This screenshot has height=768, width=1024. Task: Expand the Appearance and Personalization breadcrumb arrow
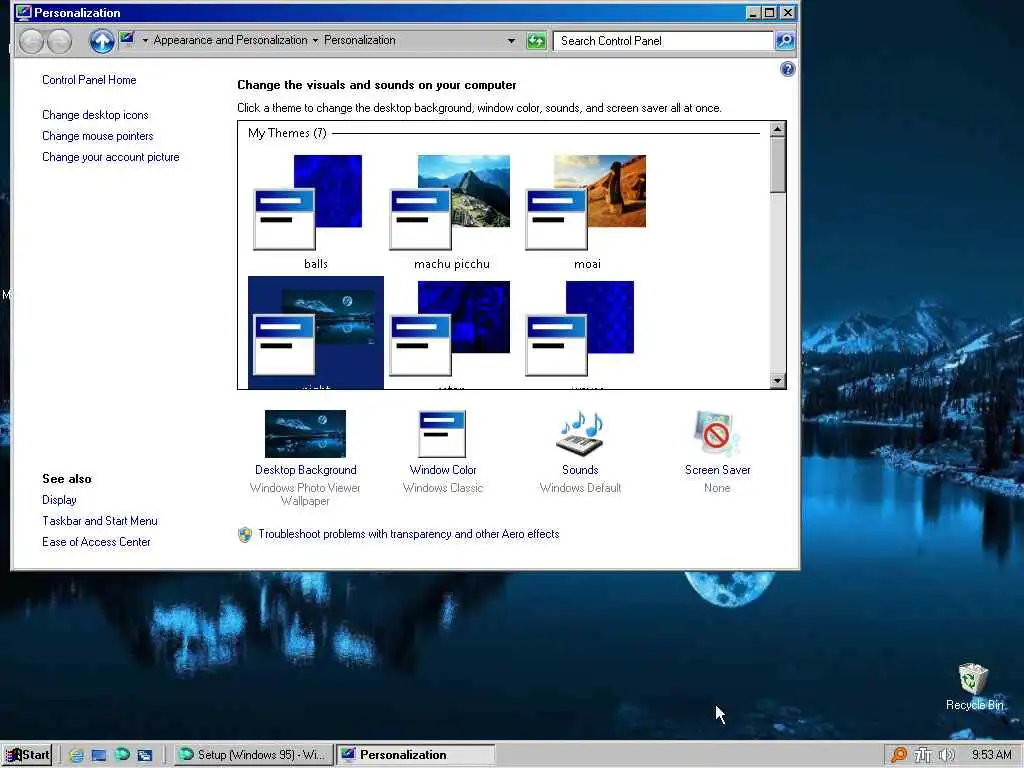[x=315, y=40]
